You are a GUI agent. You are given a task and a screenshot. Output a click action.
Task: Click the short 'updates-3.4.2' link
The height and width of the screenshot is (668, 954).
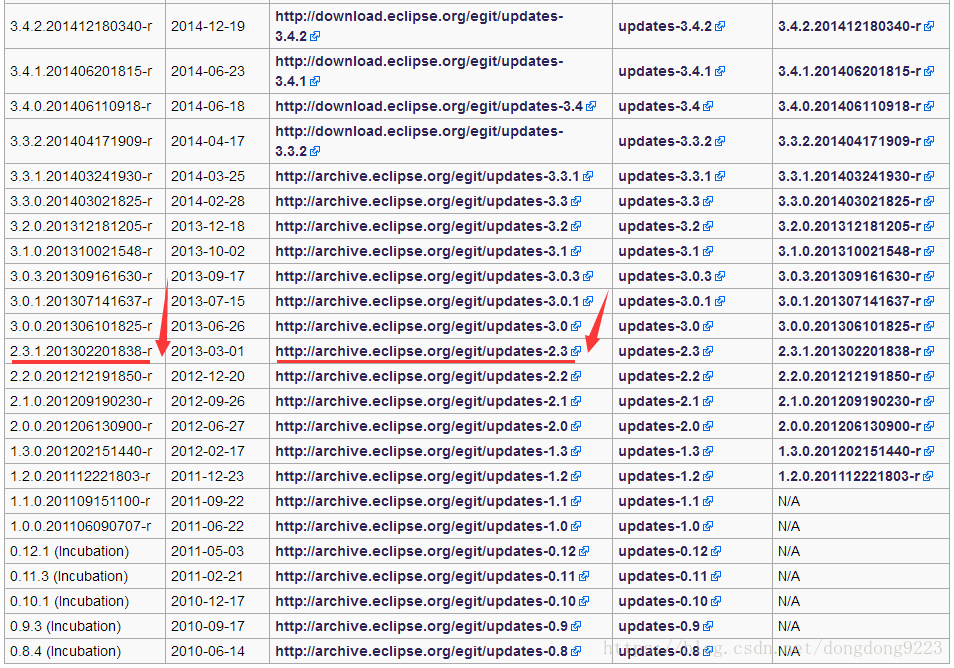(671, 26)
